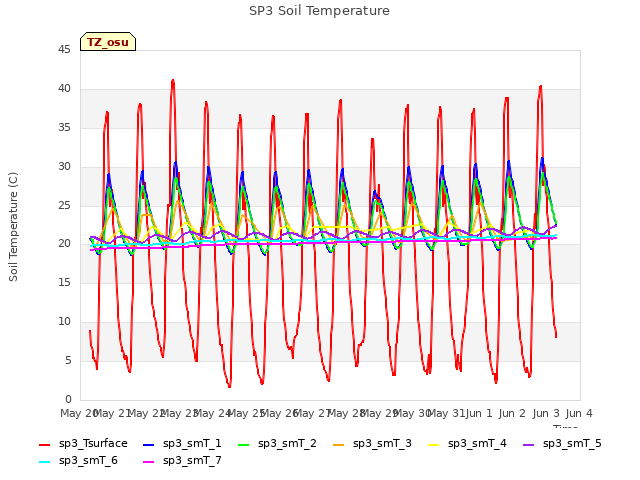Toggle the sp3_smT_4 legend entry
The width and height of the screenshot is (640, 480).
[467, 444]
